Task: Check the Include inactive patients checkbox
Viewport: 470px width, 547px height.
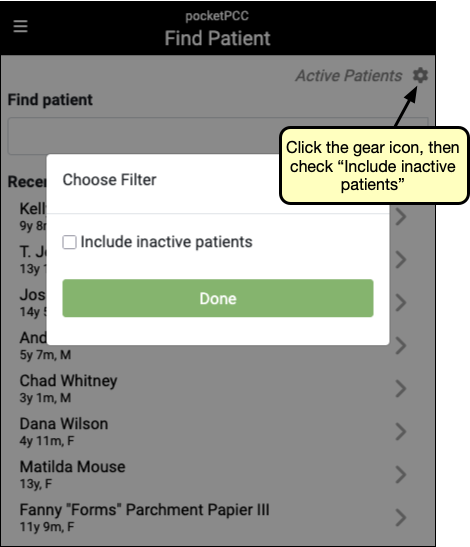Action: [69, 242]
